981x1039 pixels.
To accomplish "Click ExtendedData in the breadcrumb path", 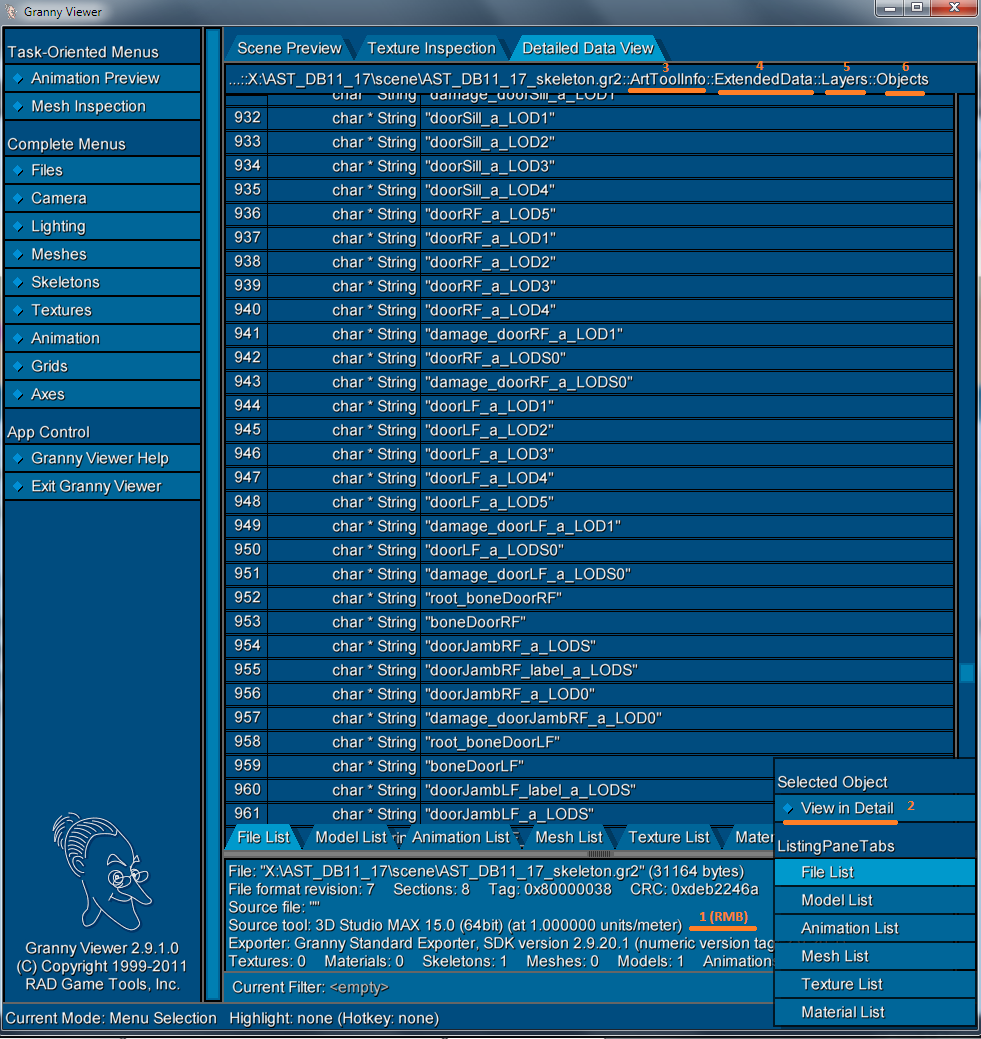I will (765, 79).
